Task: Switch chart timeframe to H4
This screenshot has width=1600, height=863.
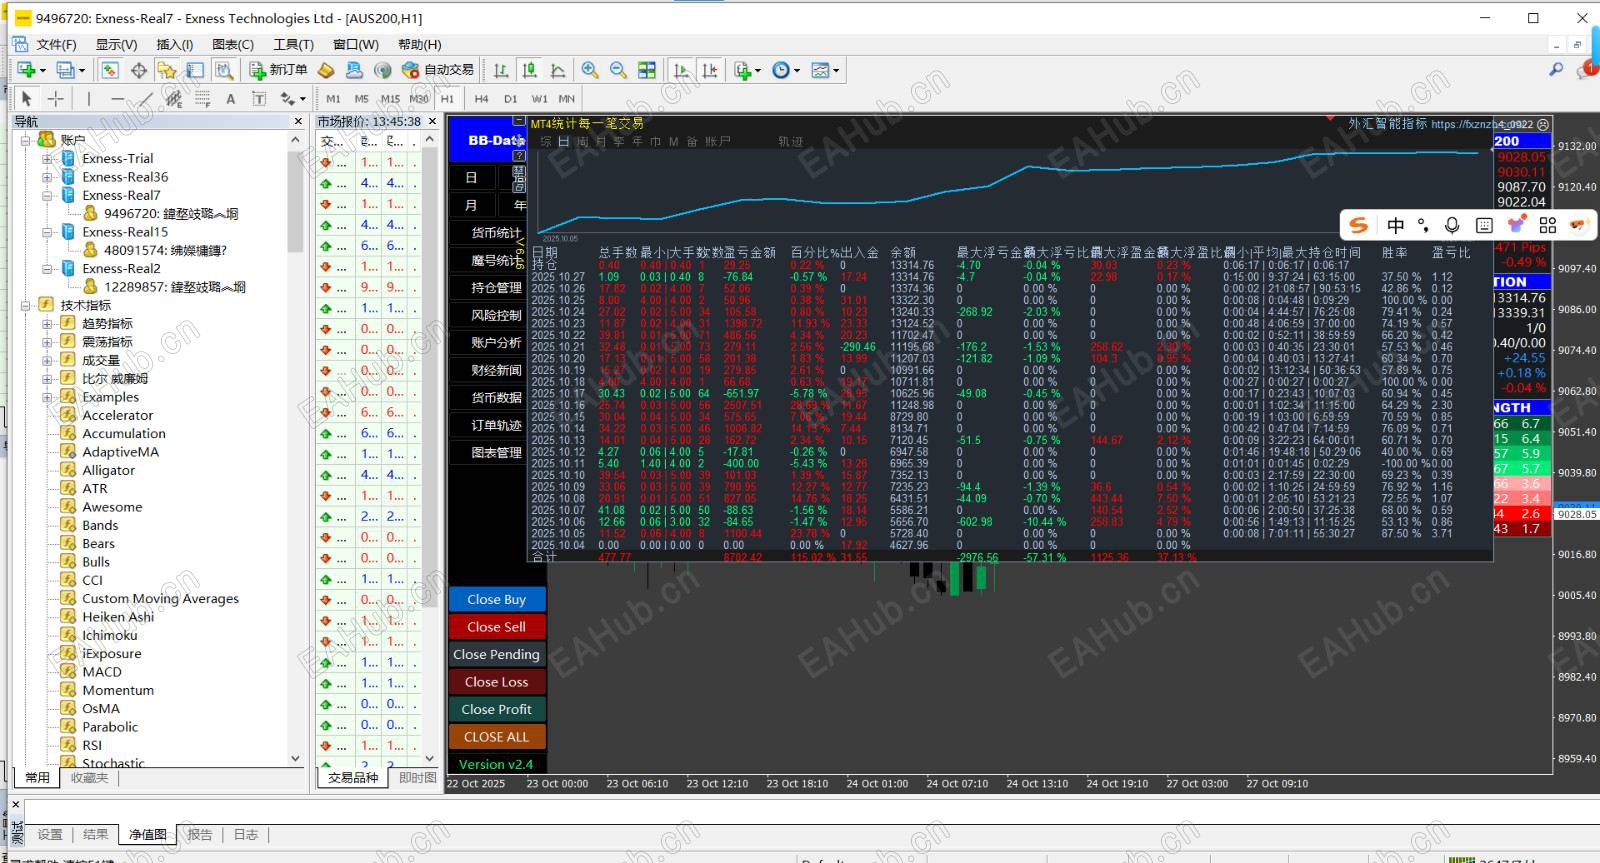Action: tap(482, 98)
